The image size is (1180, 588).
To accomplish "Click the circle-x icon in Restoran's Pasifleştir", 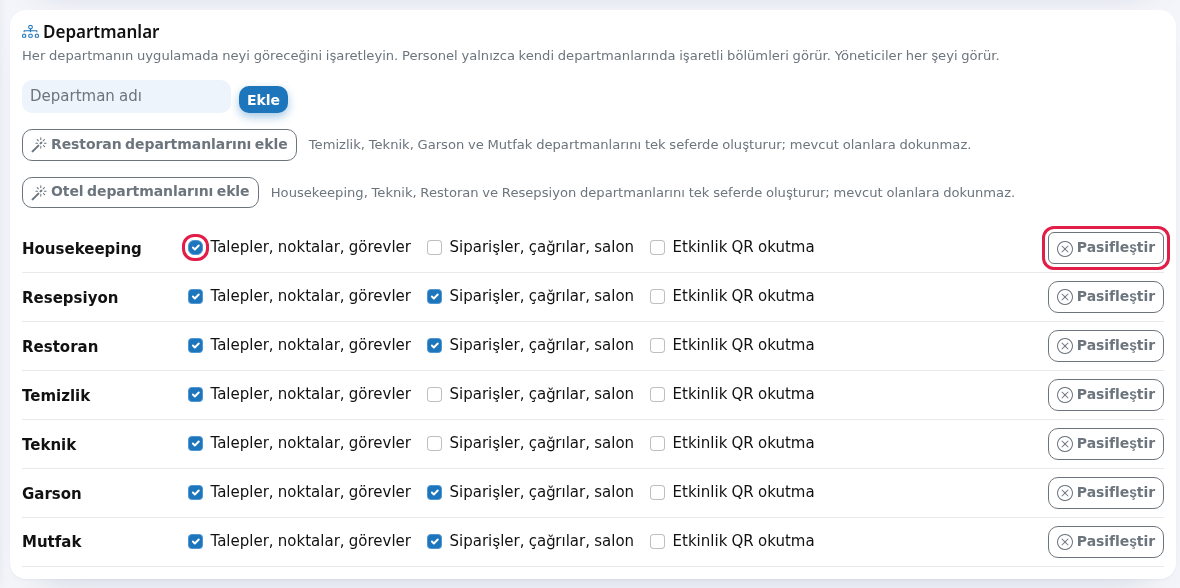I will 1065,346.
